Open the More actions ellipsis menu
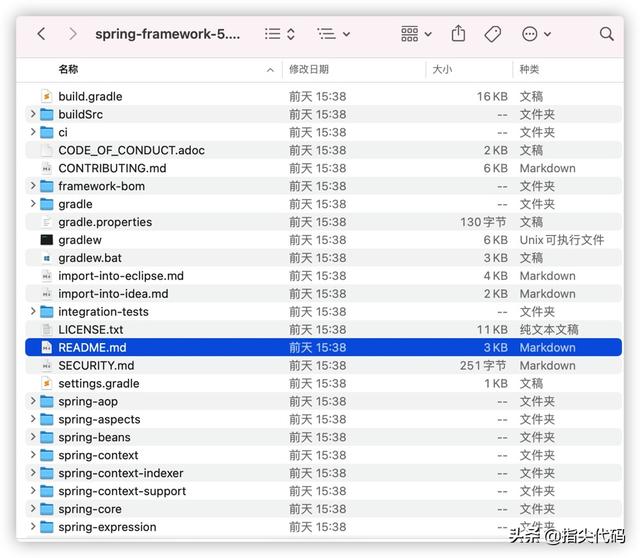 (536, 33)
